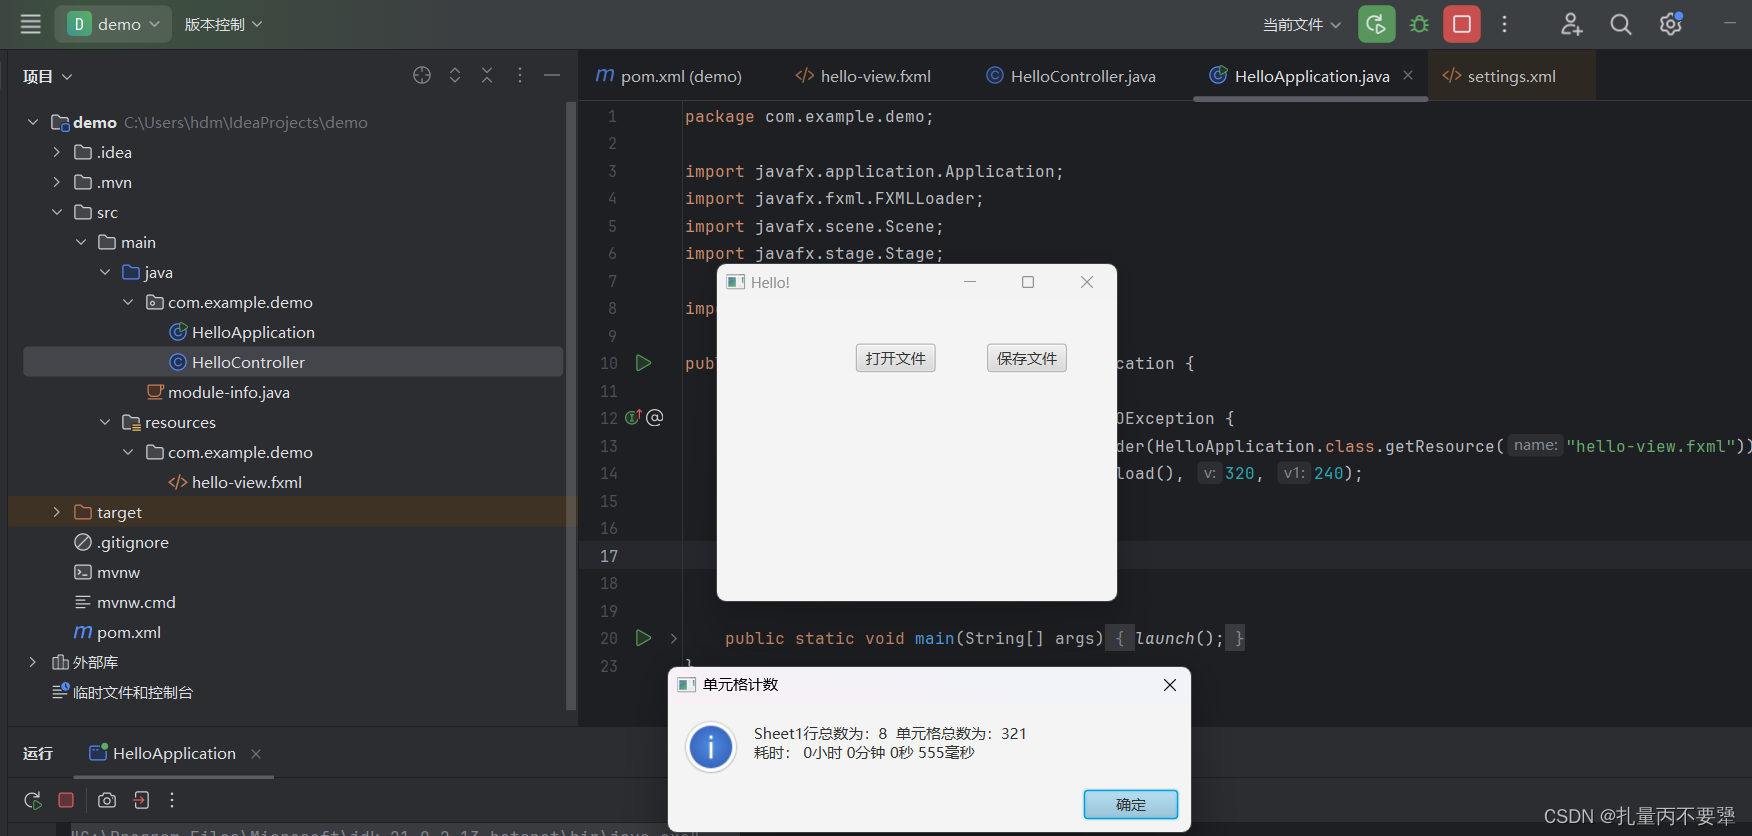Viewport: 1752px width, 836px height.
Task: Hide the project panel with the minimize dash
Action: [552, 75]
